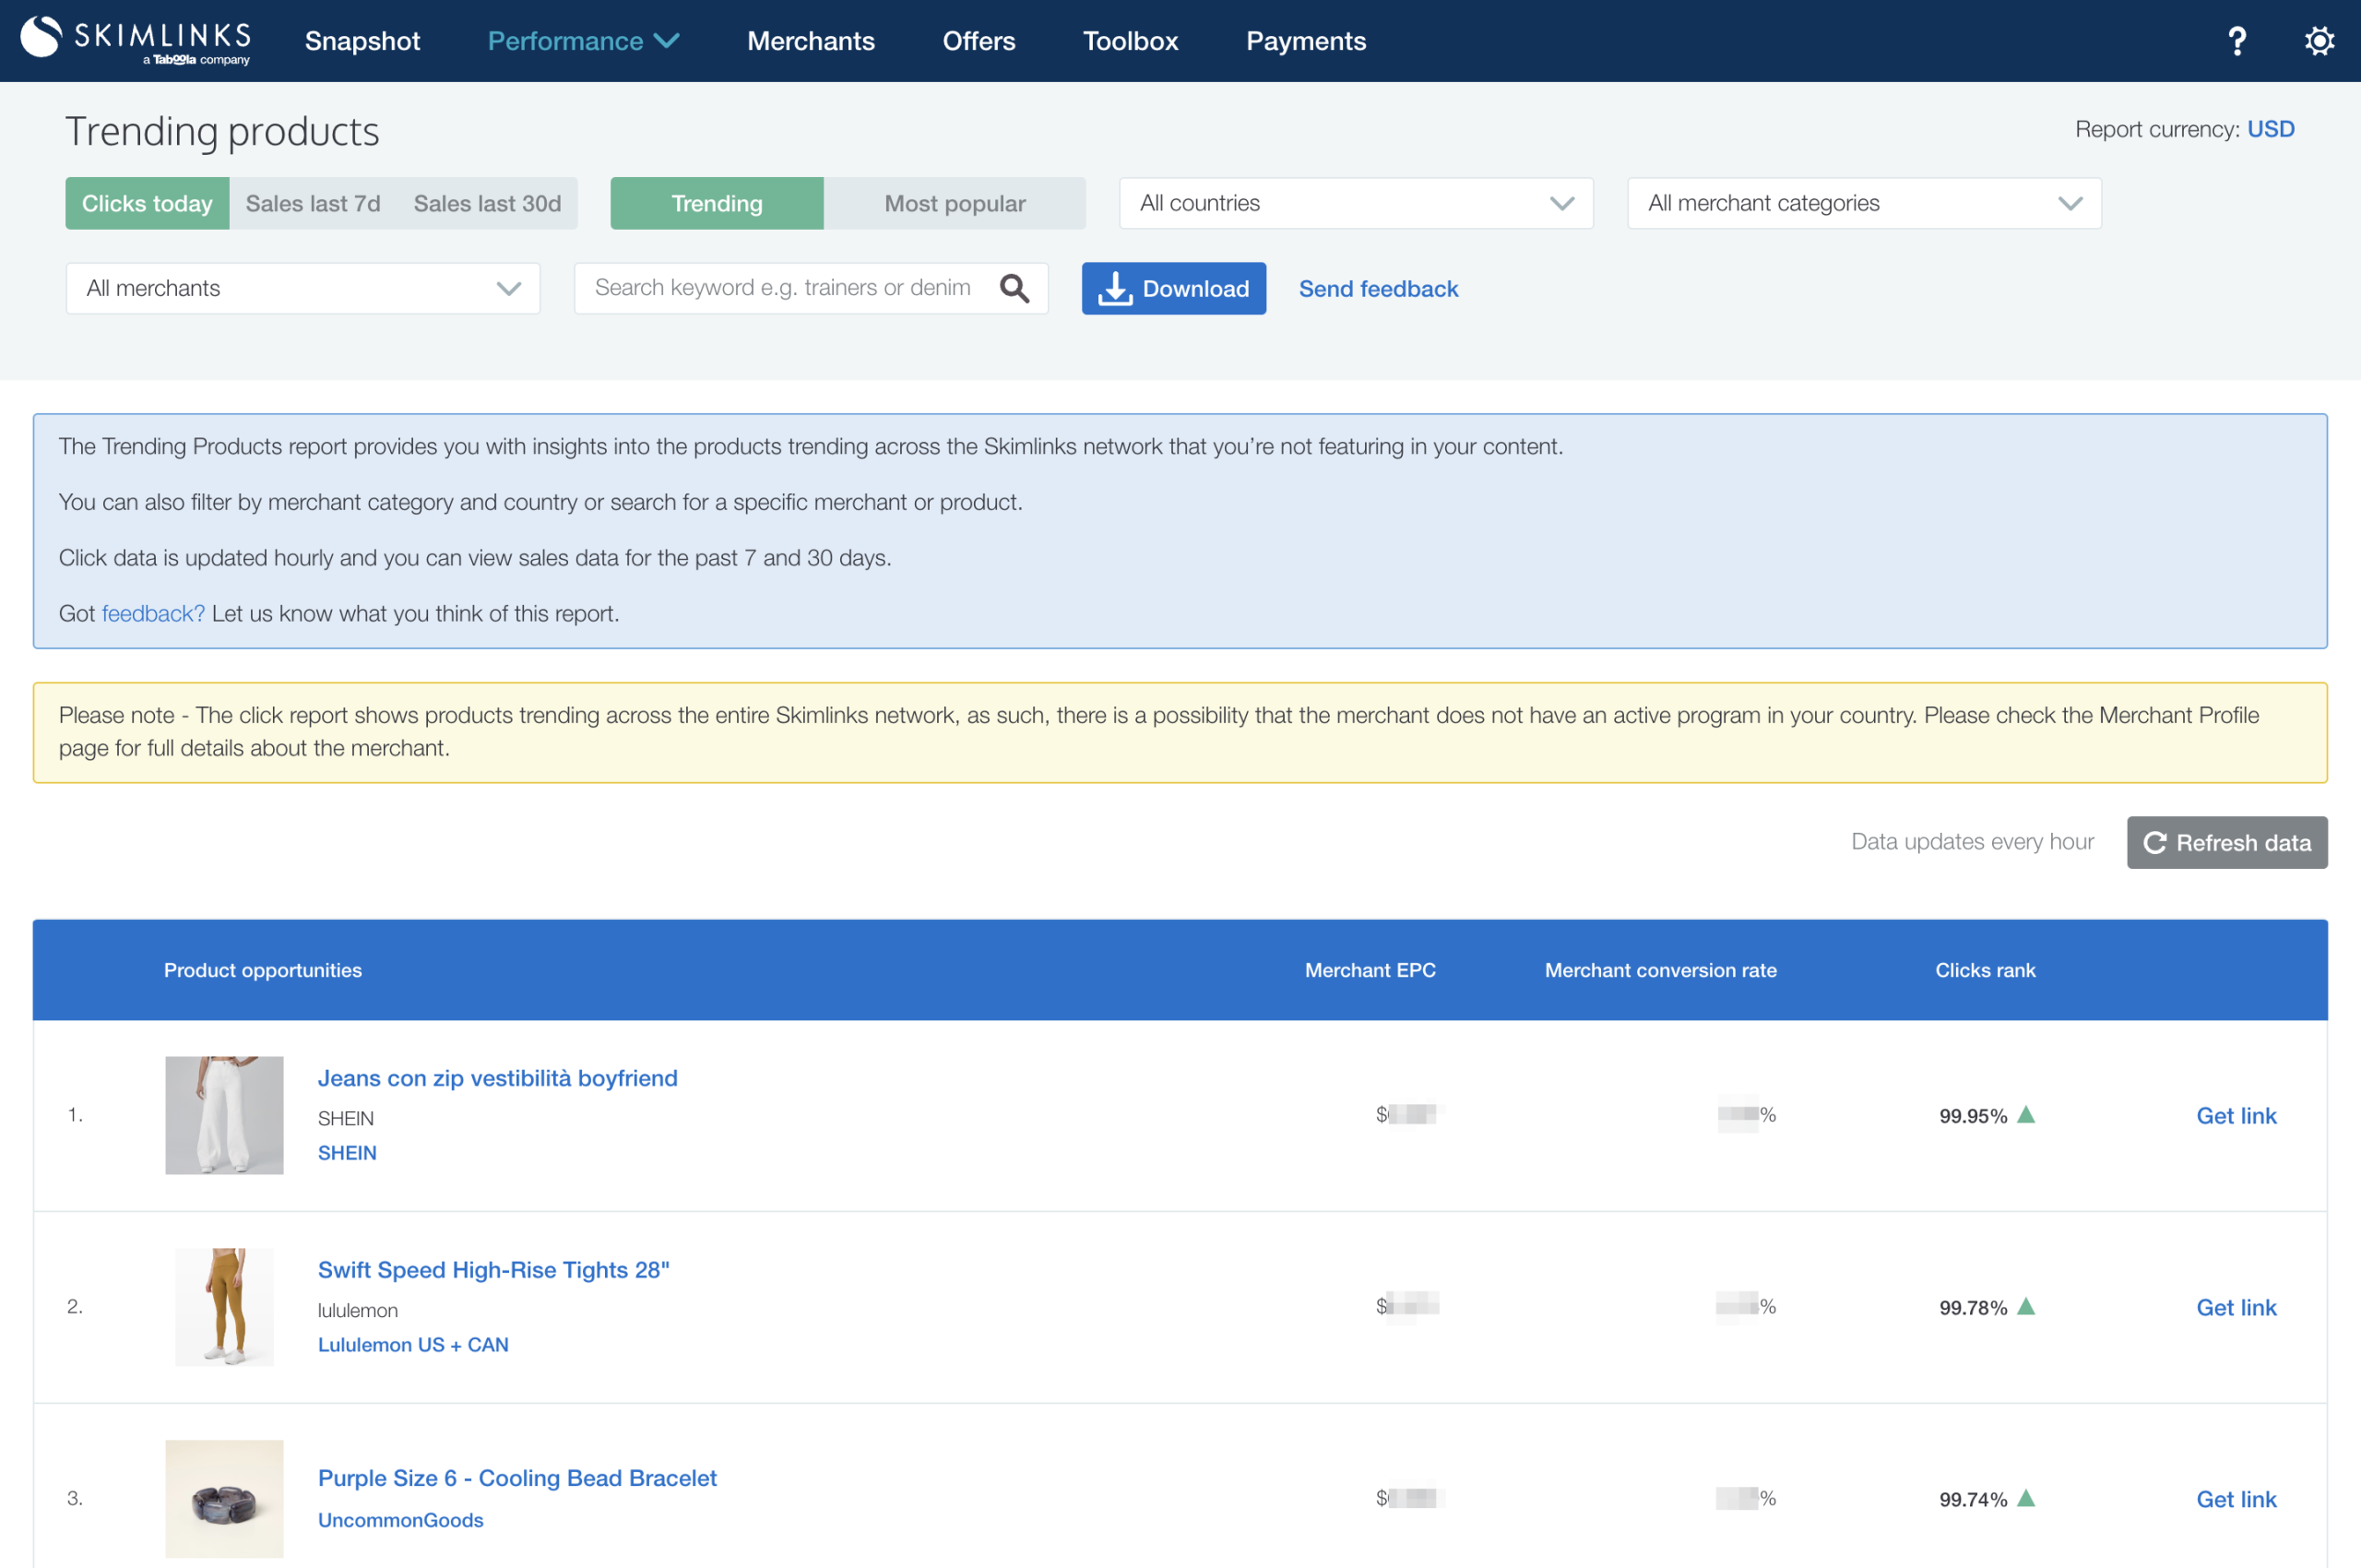Click the search keyword input field
The image size is (2361, 1568).
pos(782,288)
